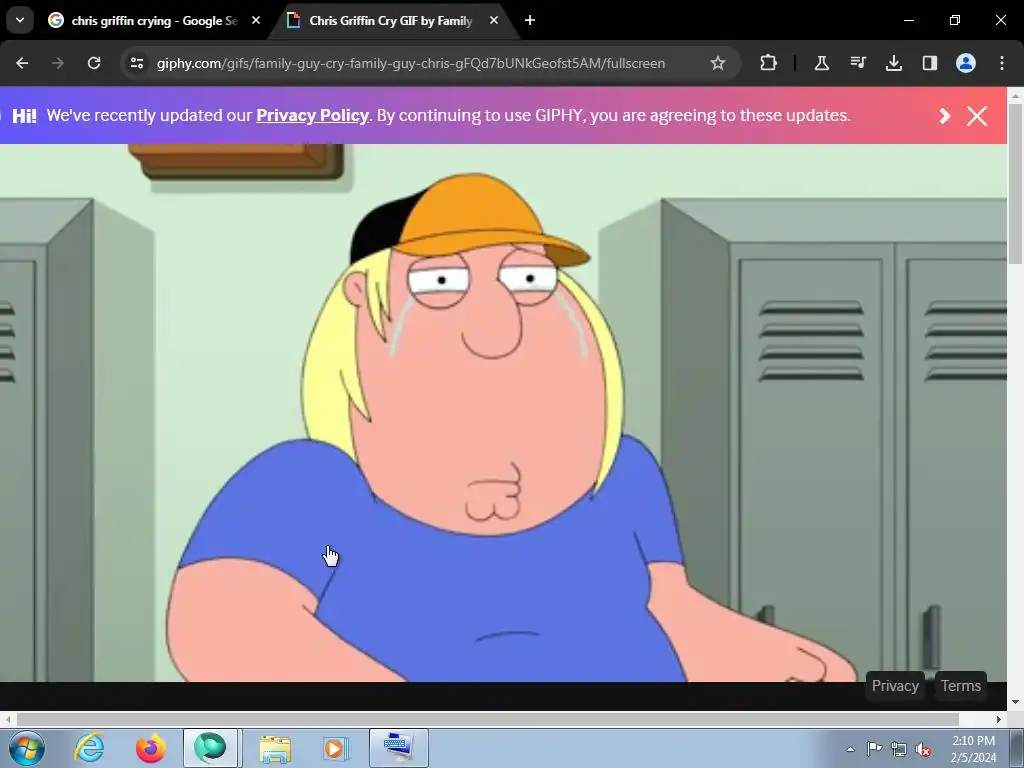Screen dimensions: 1024x768
Task: Click the address bar URL
Action: pyautogui.click(x=411, y=63)
